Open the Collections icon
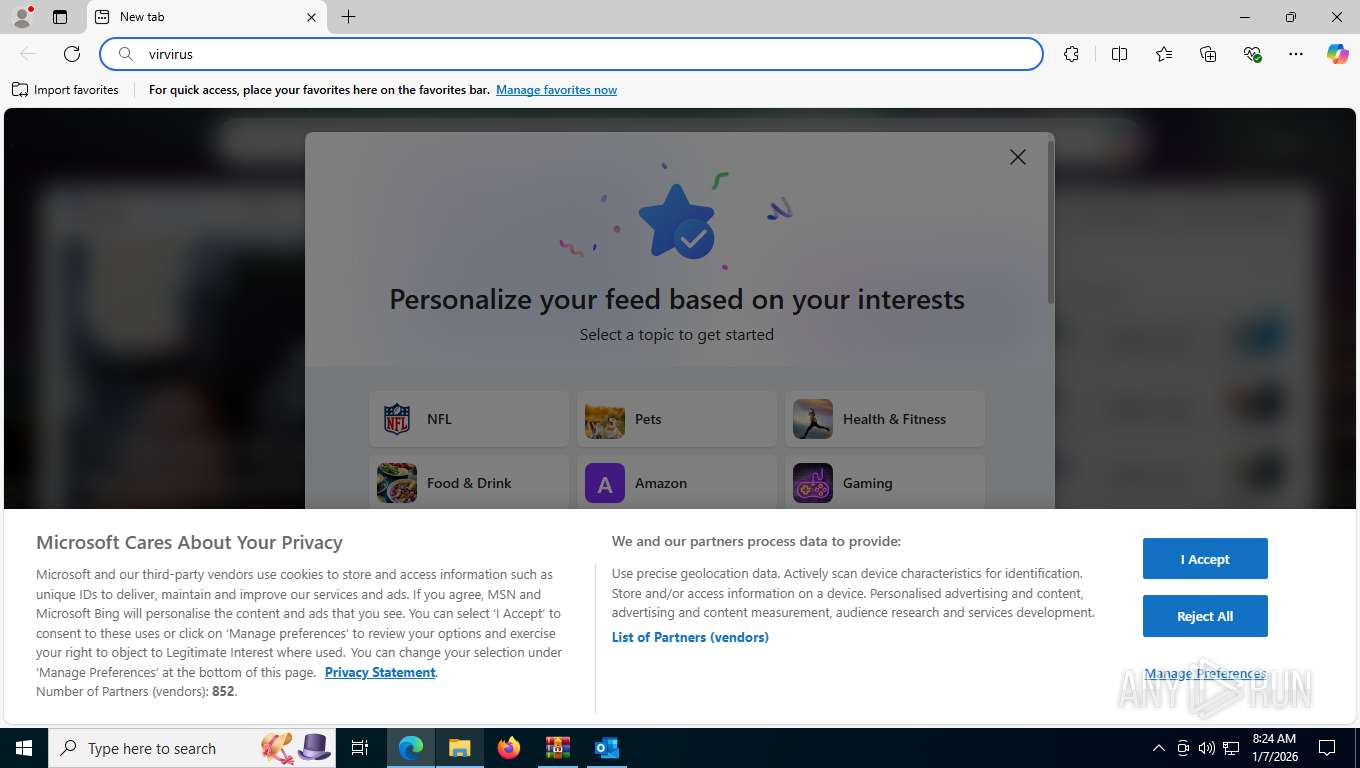The width and height of the screenshot is (1360, 768). tap(1208, 54)
